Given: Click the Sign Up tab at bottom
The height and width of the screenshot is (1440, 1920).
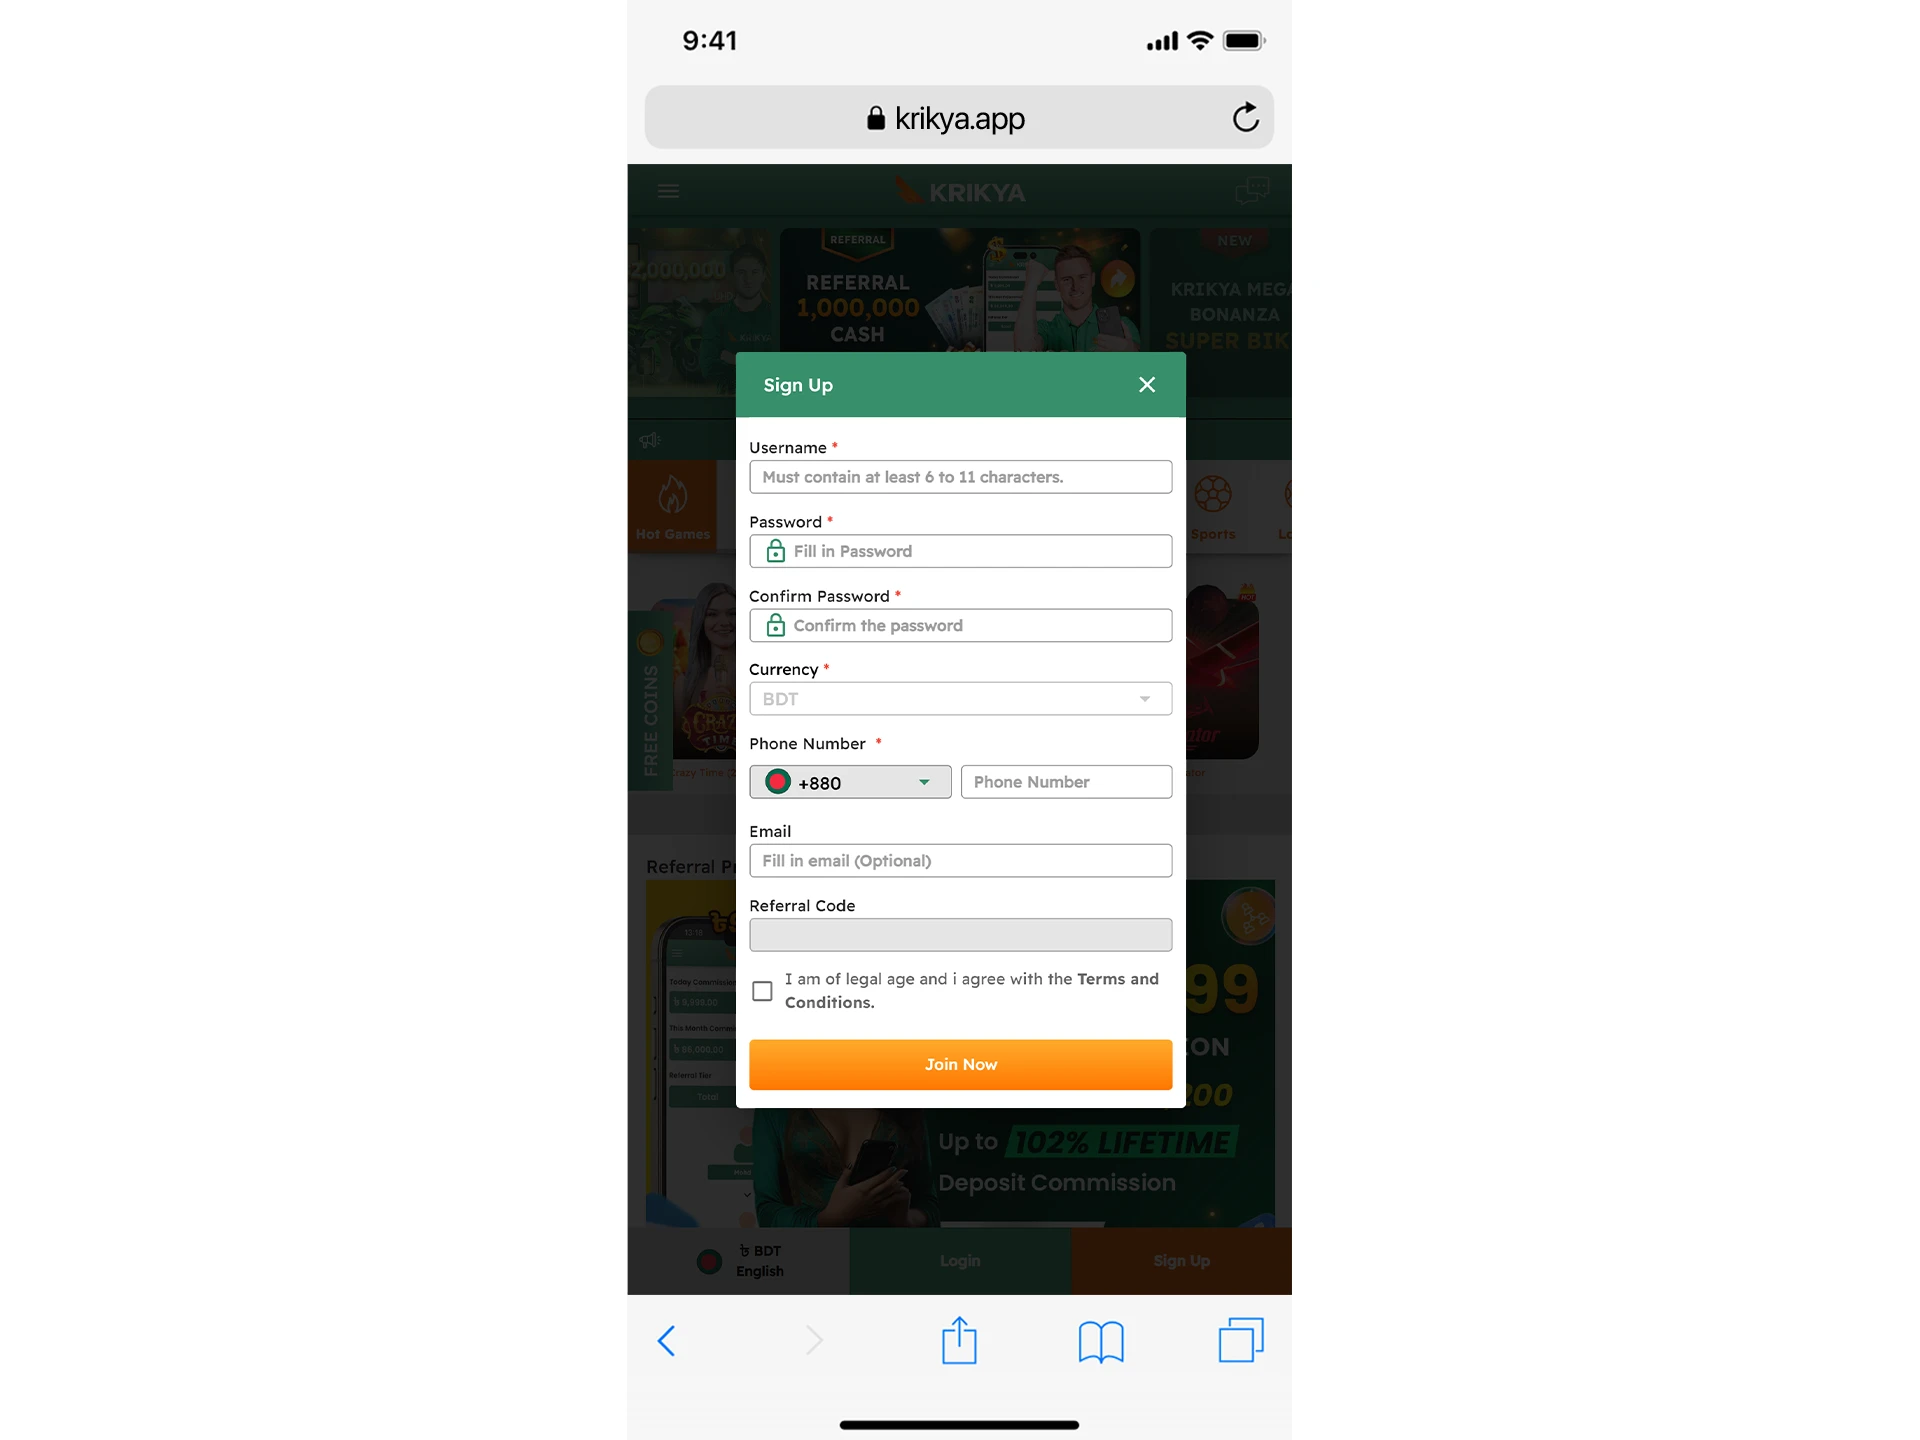Looking at the screenshot, I should [x=1181, y=1260].
